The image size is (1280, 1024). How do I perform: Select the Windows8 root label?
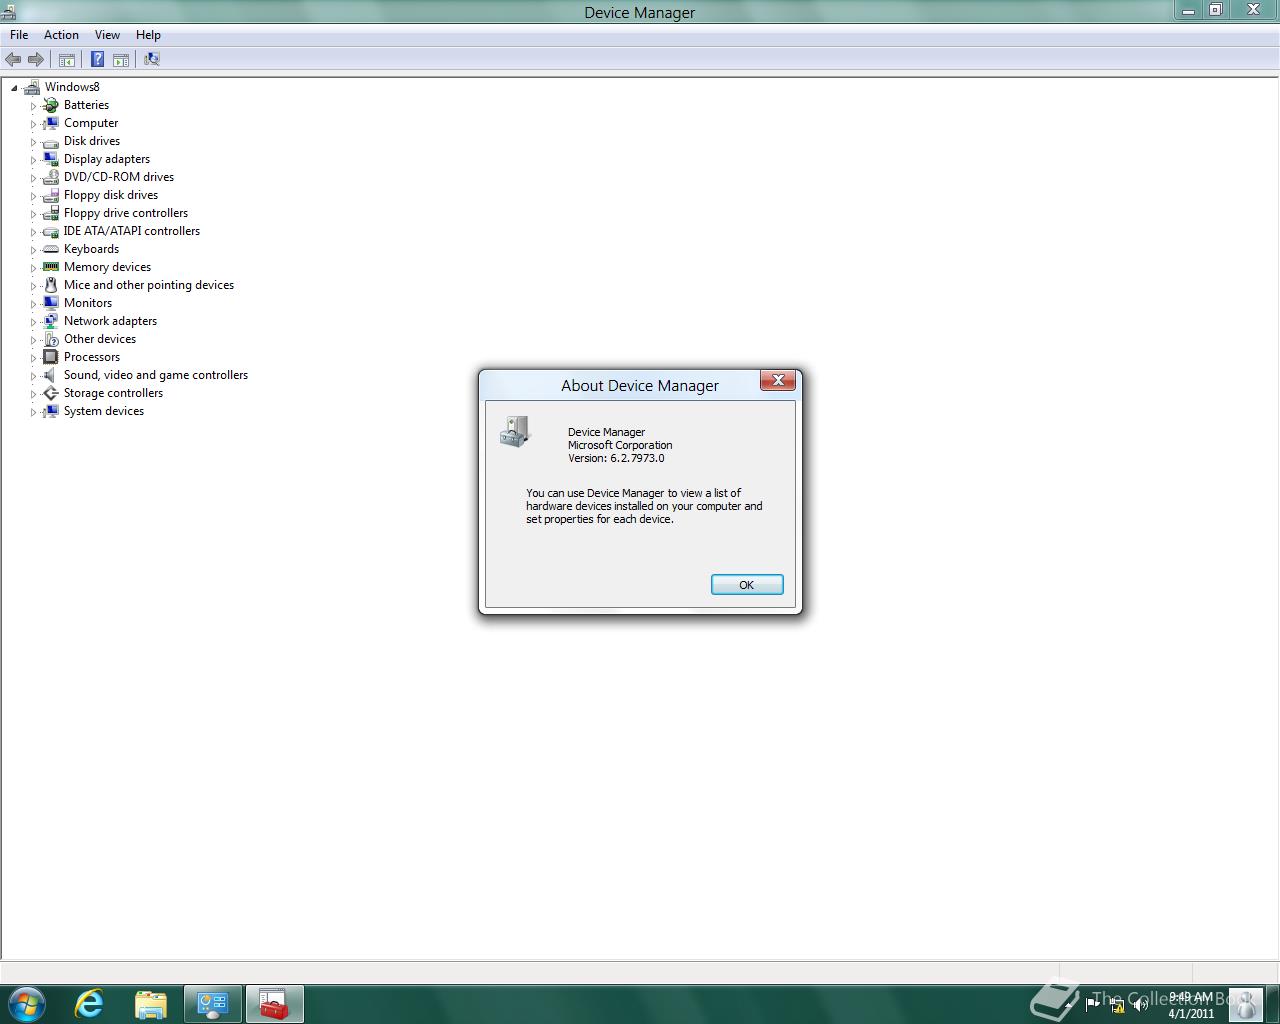point(72,87)
